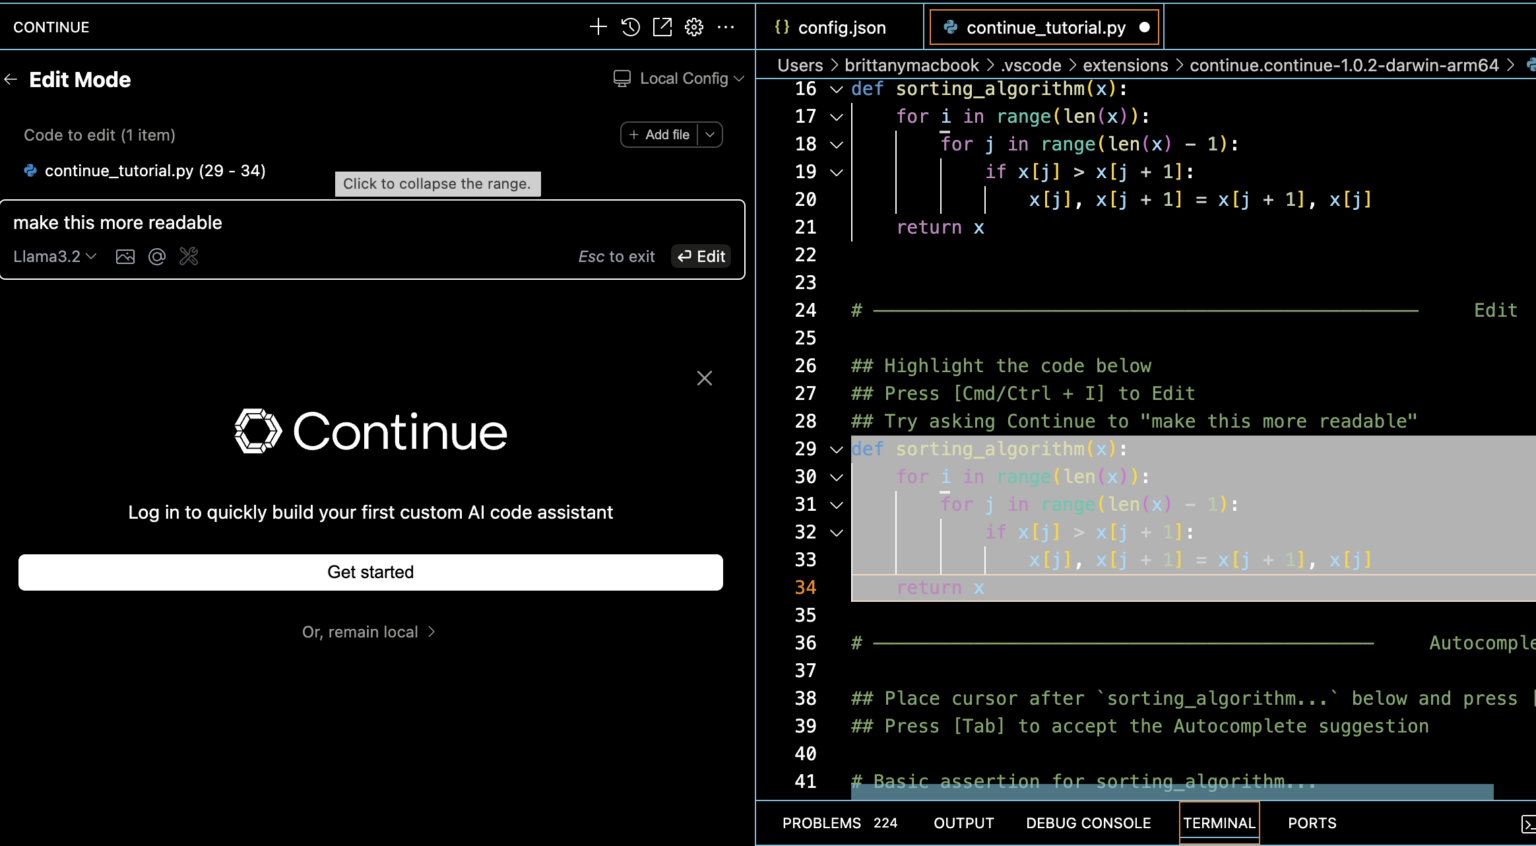Fold the if block at line 32
1536x846 pixels.
point(837,533)
